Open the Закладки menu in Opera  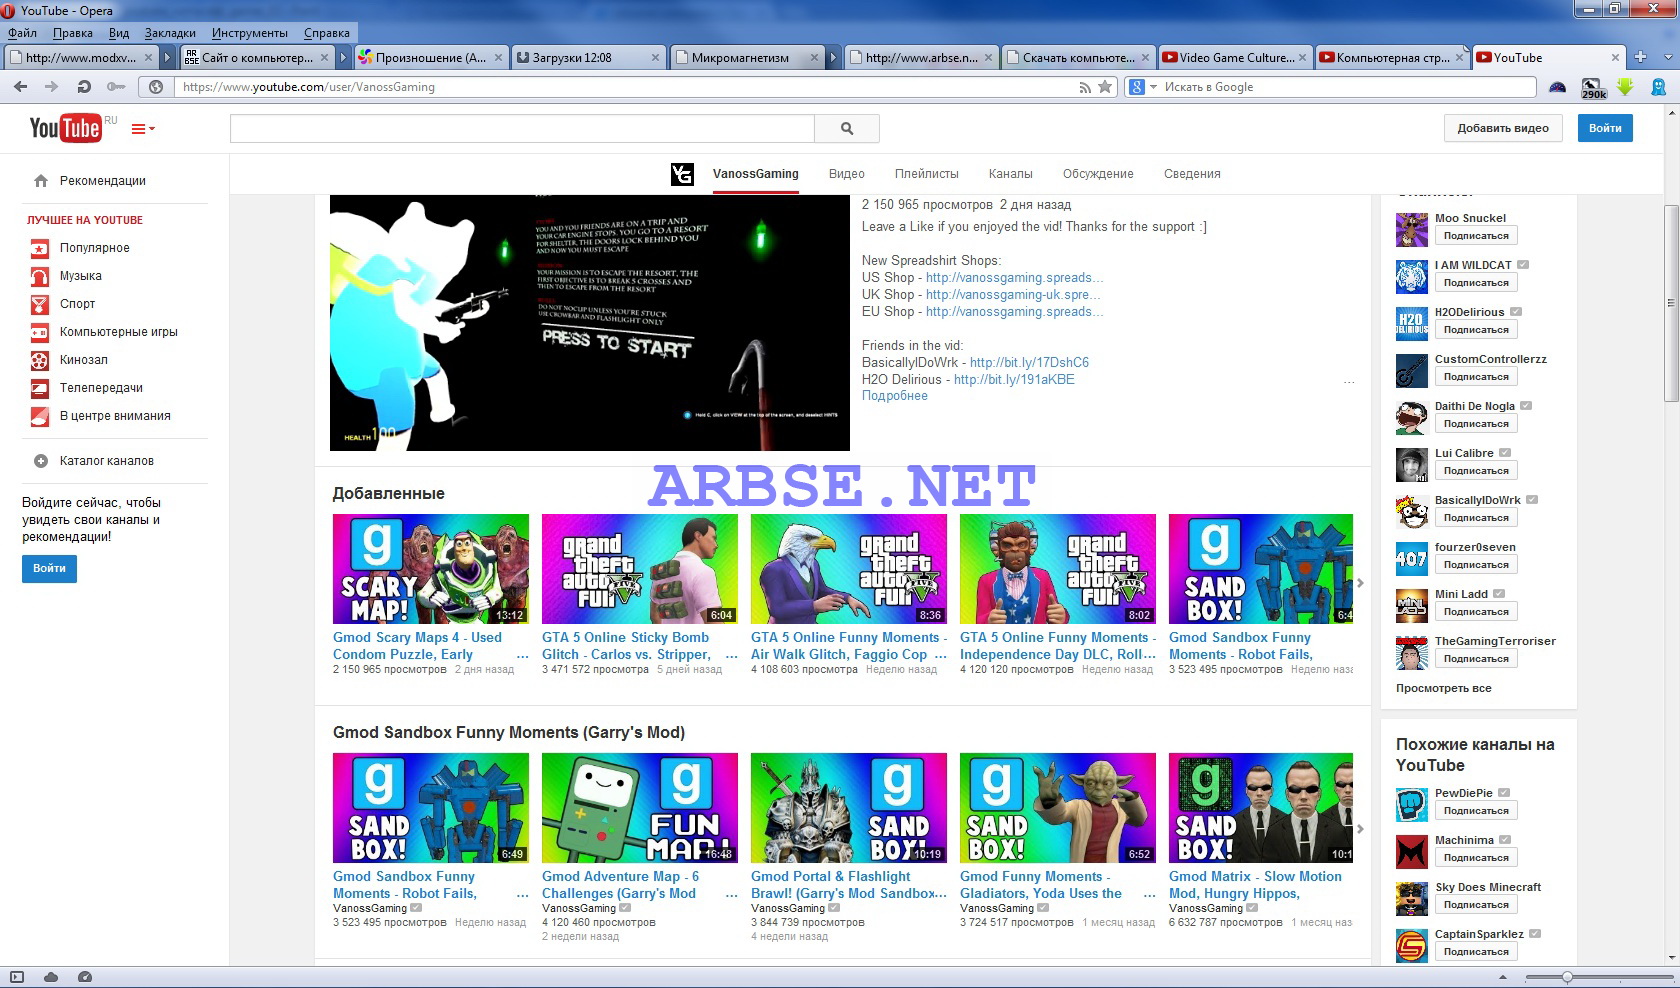(x=170, y=33)
